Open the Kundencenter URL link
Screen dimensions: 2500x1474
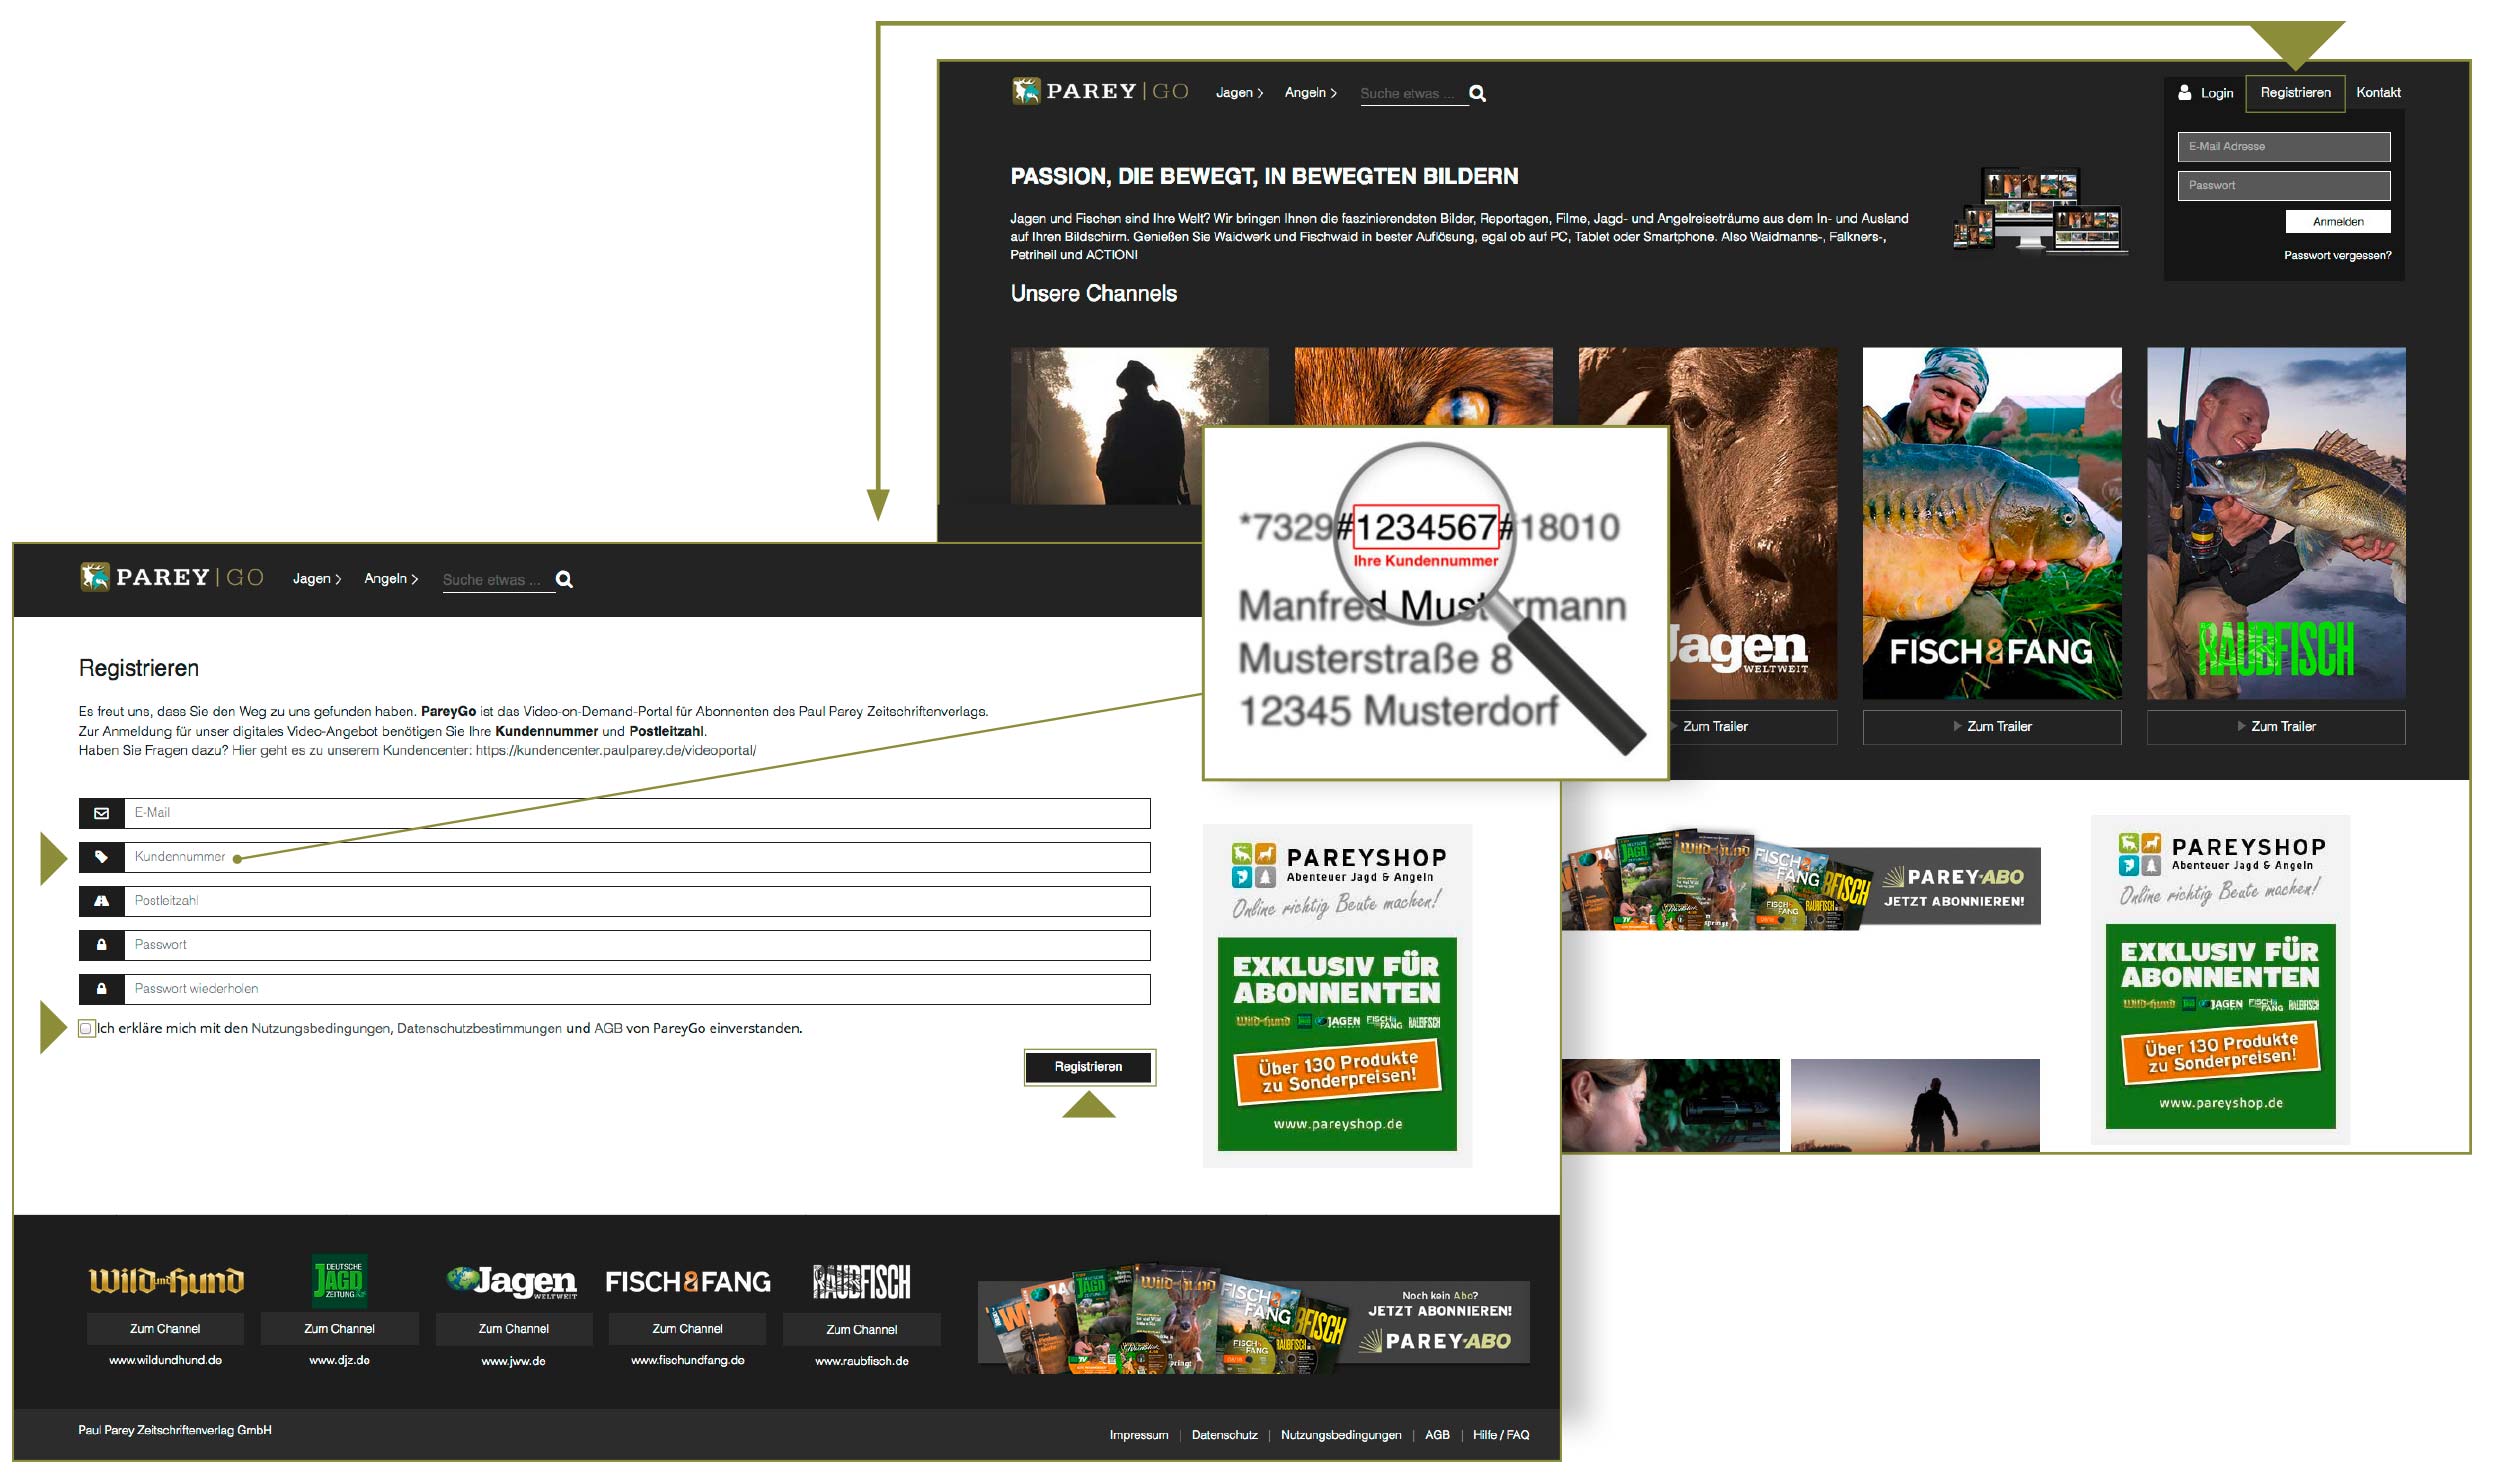(615, 751)
